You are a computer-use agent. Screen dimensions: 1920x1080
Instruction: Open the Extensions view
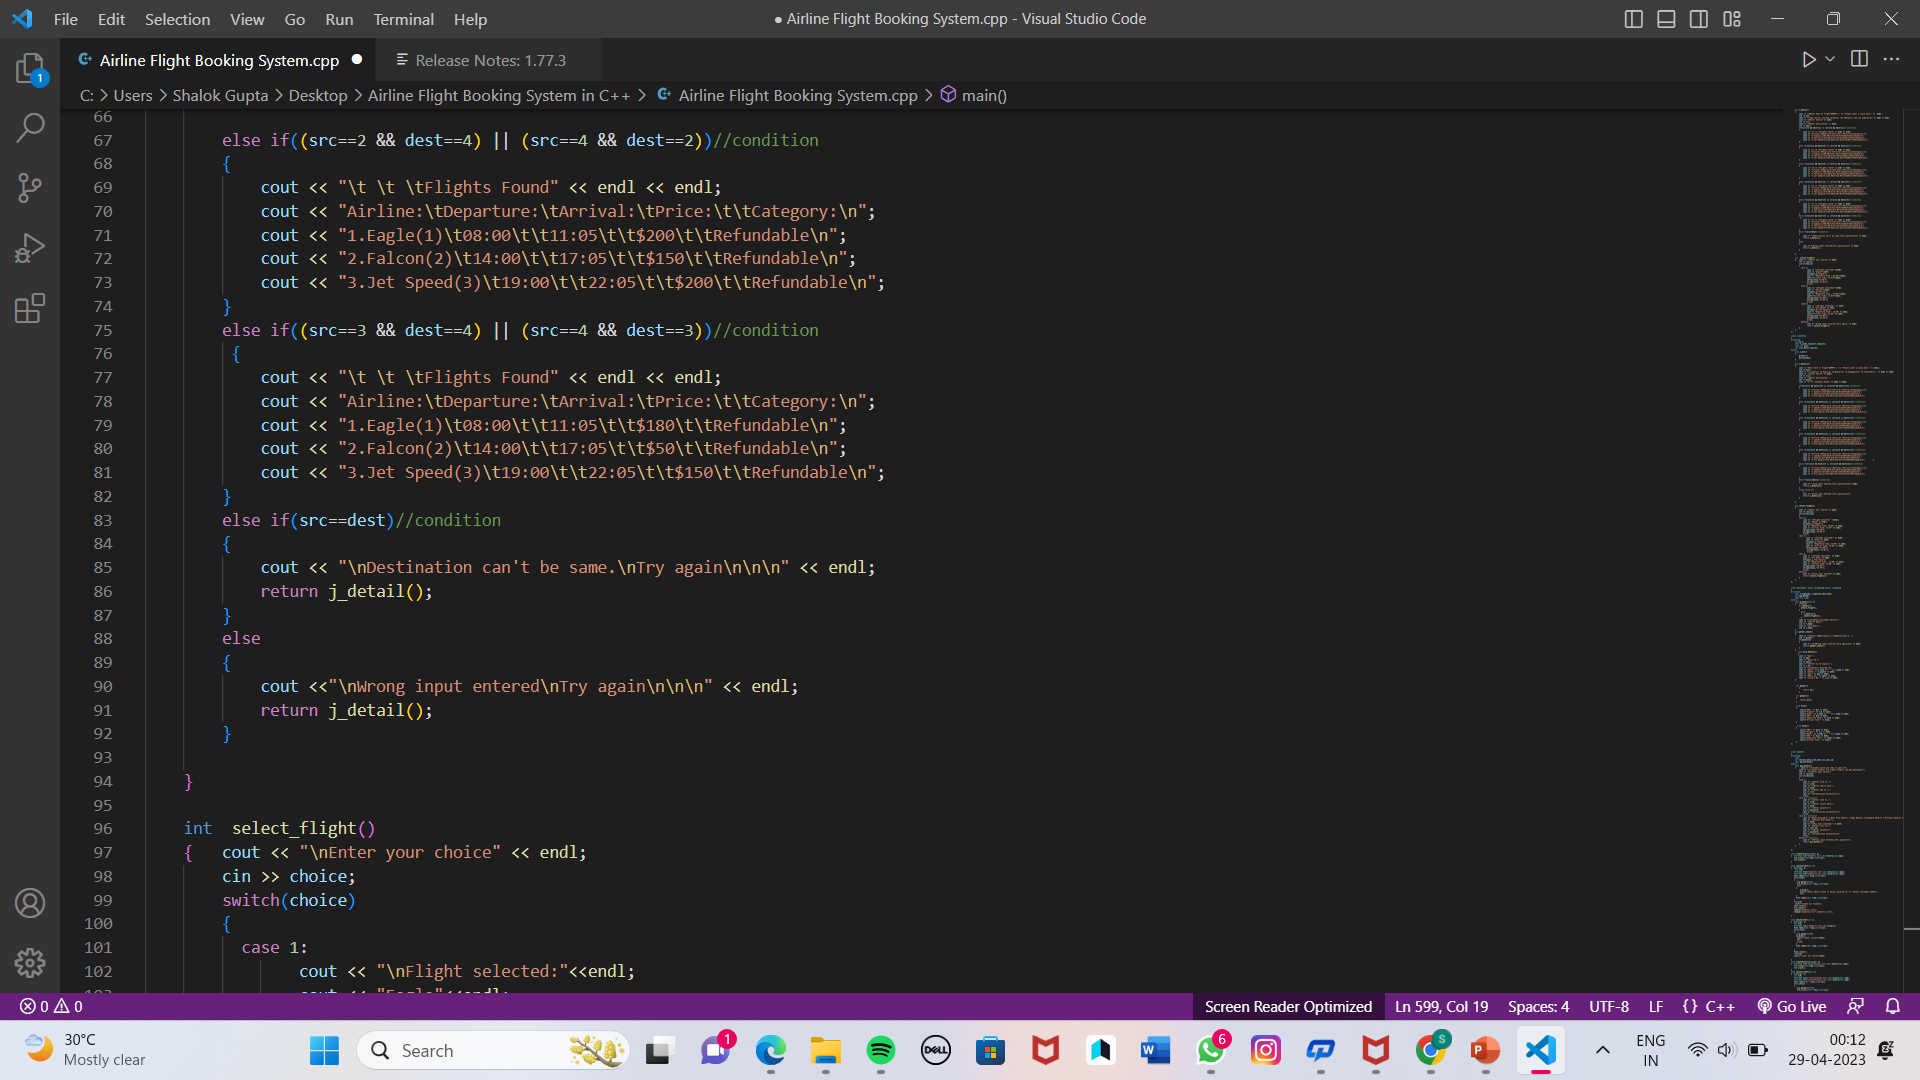pos(30,308)
